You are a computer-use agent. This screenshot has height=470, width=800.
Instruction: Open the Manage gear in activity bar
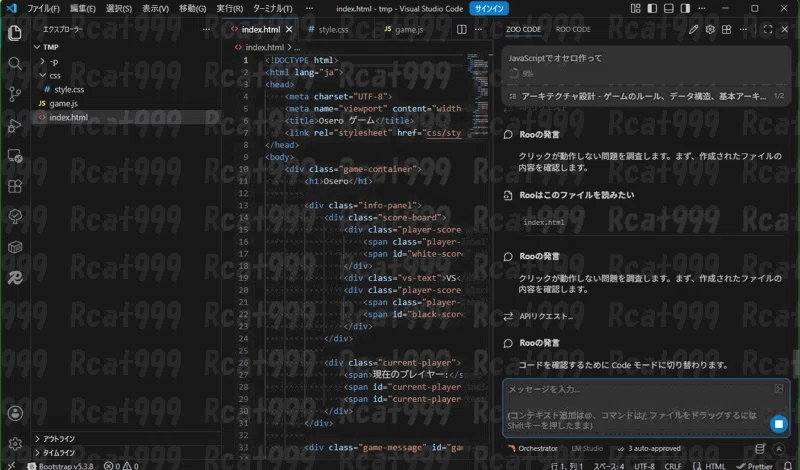(15, 443)
